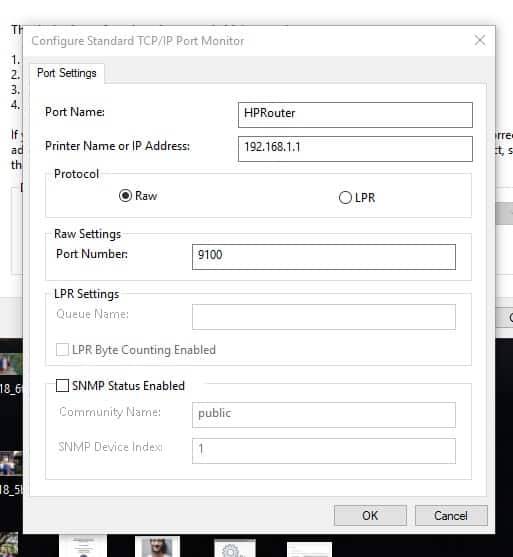Open the file thumbnail after the gear icon
Viewport: 513px width, 557px height.
309,550
